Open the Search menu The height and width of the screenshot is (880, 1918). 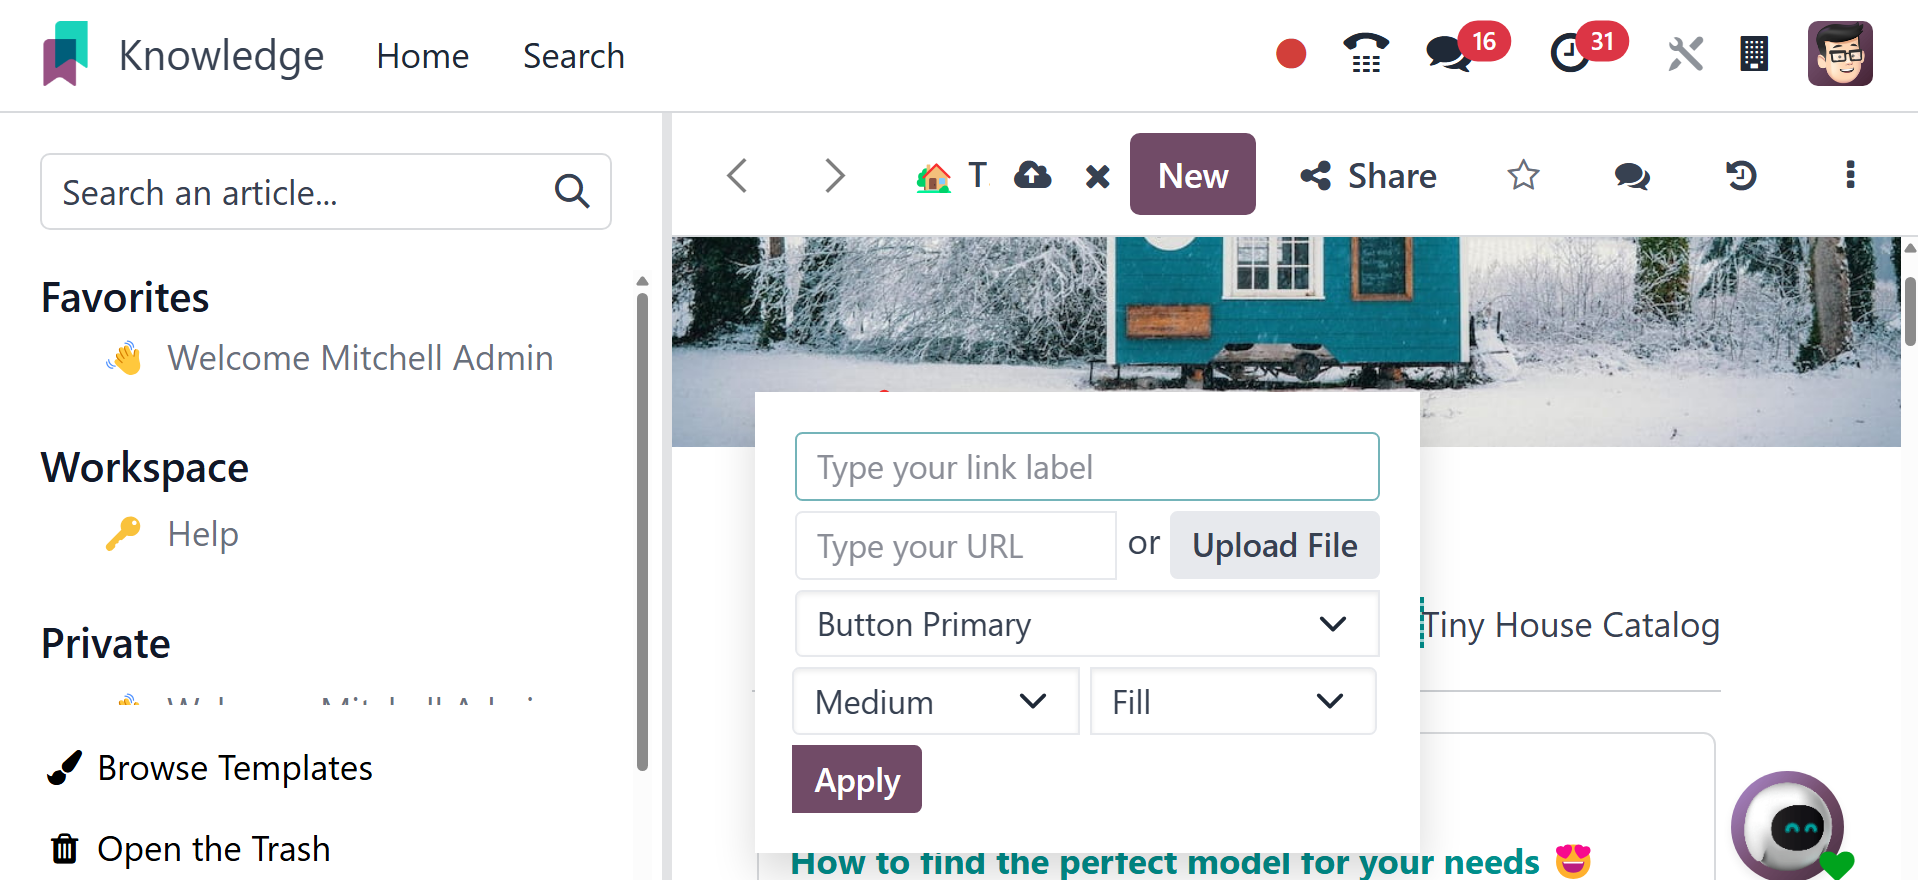573,56
